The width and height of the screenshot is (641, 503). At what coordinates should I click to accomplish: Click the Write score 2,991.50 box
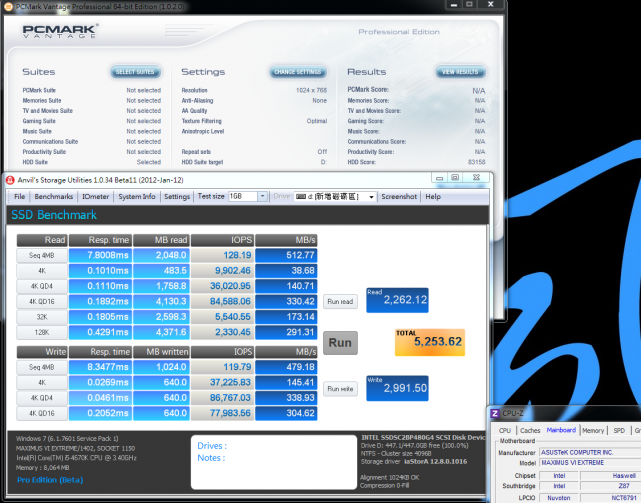(397, 388)
